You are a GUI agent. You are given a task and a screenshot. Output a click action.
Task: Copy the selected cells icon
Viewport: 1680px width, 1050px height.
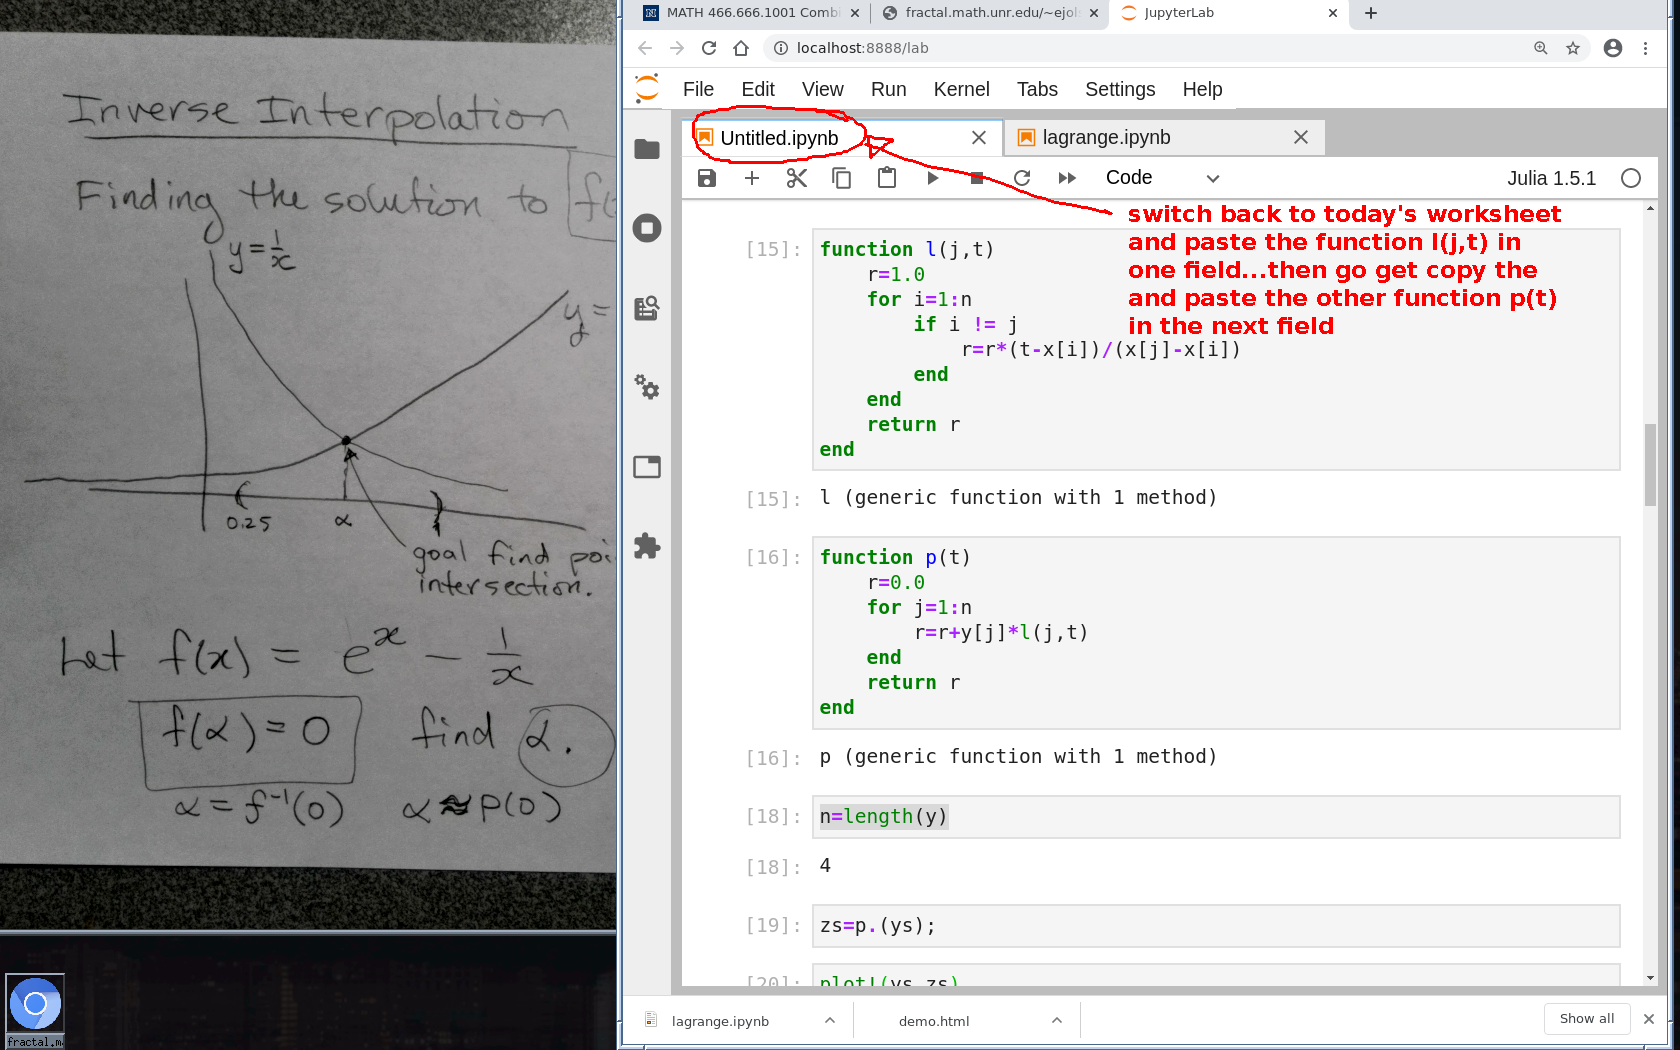(842, 178)
